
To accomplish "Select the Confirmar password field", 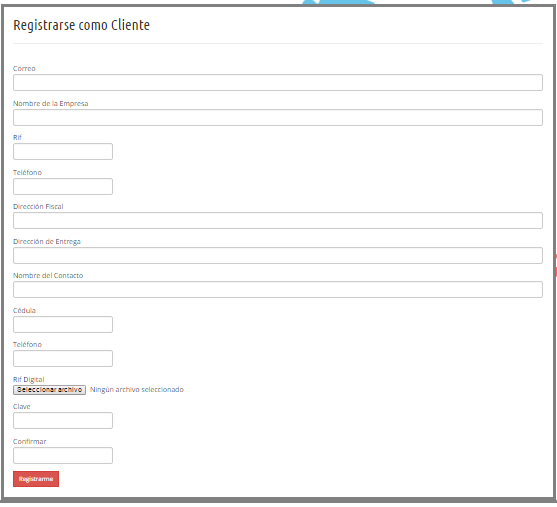I will click(x=63, y=455).
